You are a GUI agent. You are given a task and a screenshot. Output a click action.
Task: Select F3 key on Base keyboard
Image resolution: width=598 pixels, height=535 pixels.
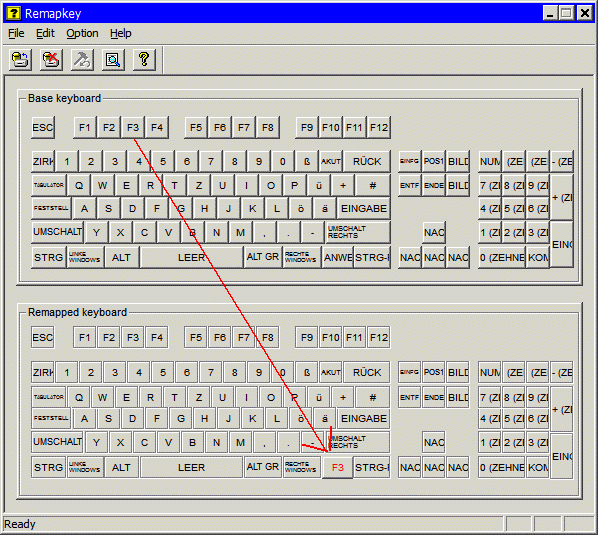coord(133,127)
